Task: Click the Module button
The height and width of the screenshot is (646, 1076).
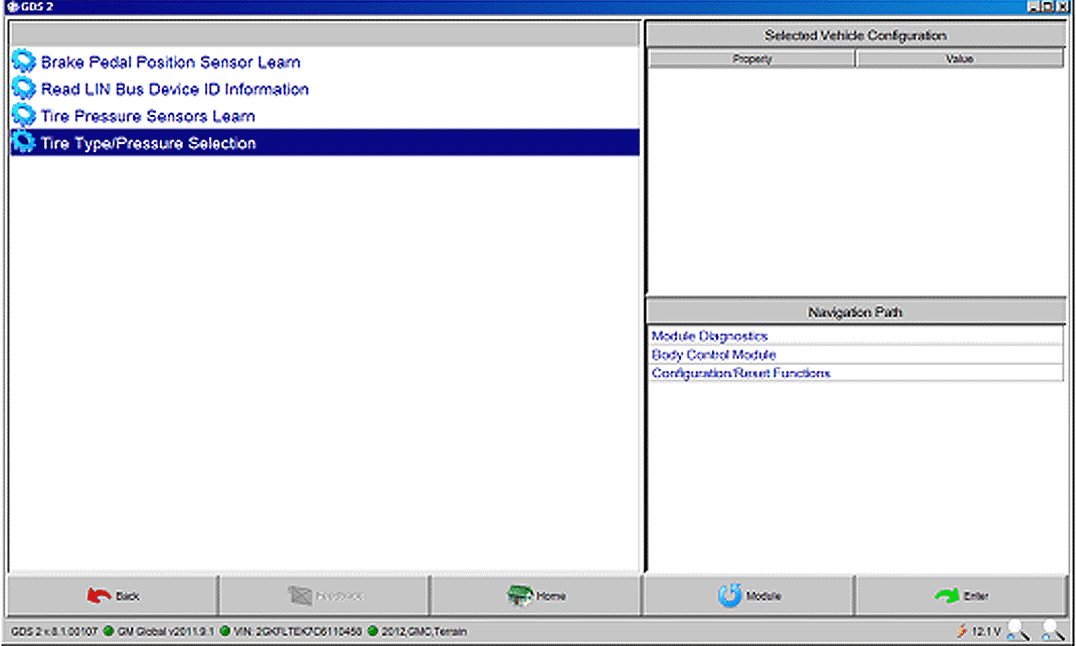Action: point(748,596)
